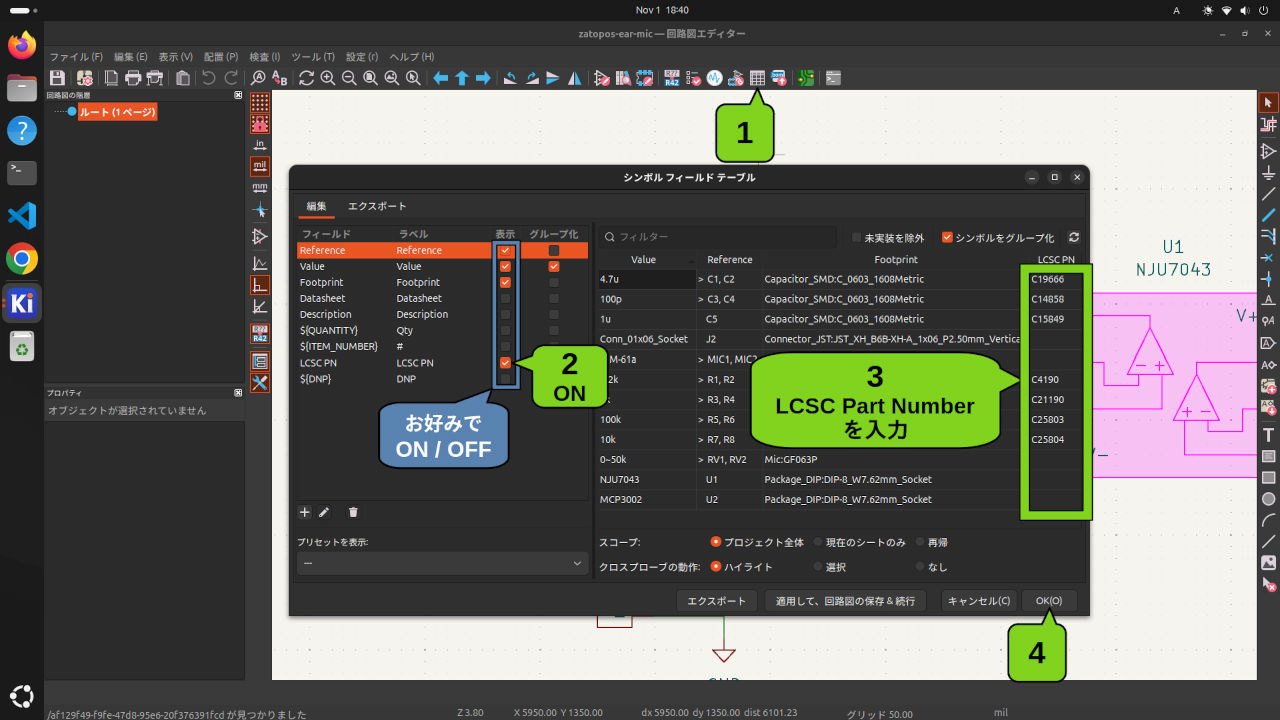This screenshot has width=1280, height=720.
Task: Select the ルート (1 ページ) hierarchy item
Action: point(117,112)
